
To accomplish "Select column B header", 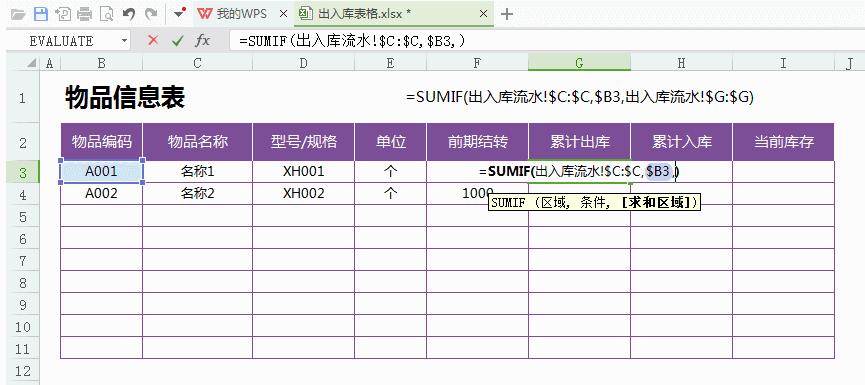I will click(x=102, y=63).
